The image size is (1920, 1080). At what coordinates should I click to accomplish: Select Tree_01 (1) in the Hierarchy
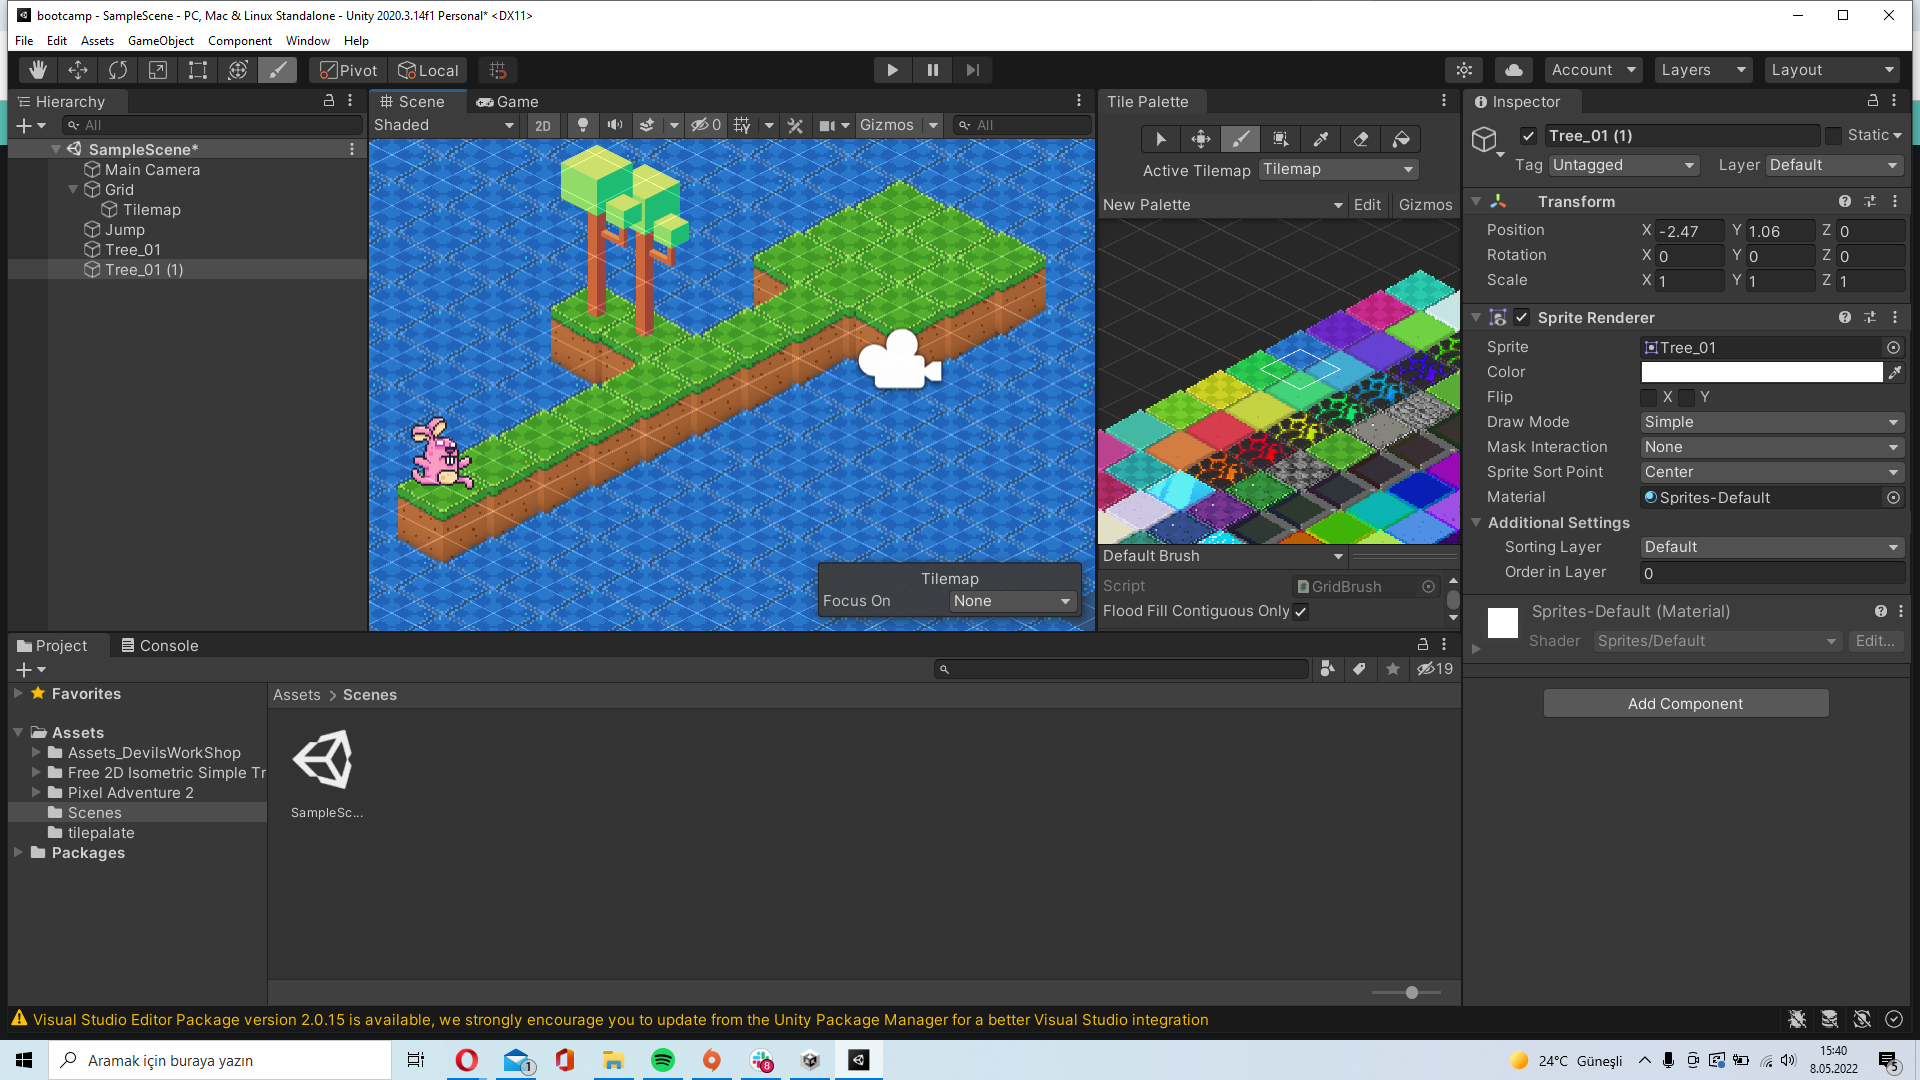point(144,269)
